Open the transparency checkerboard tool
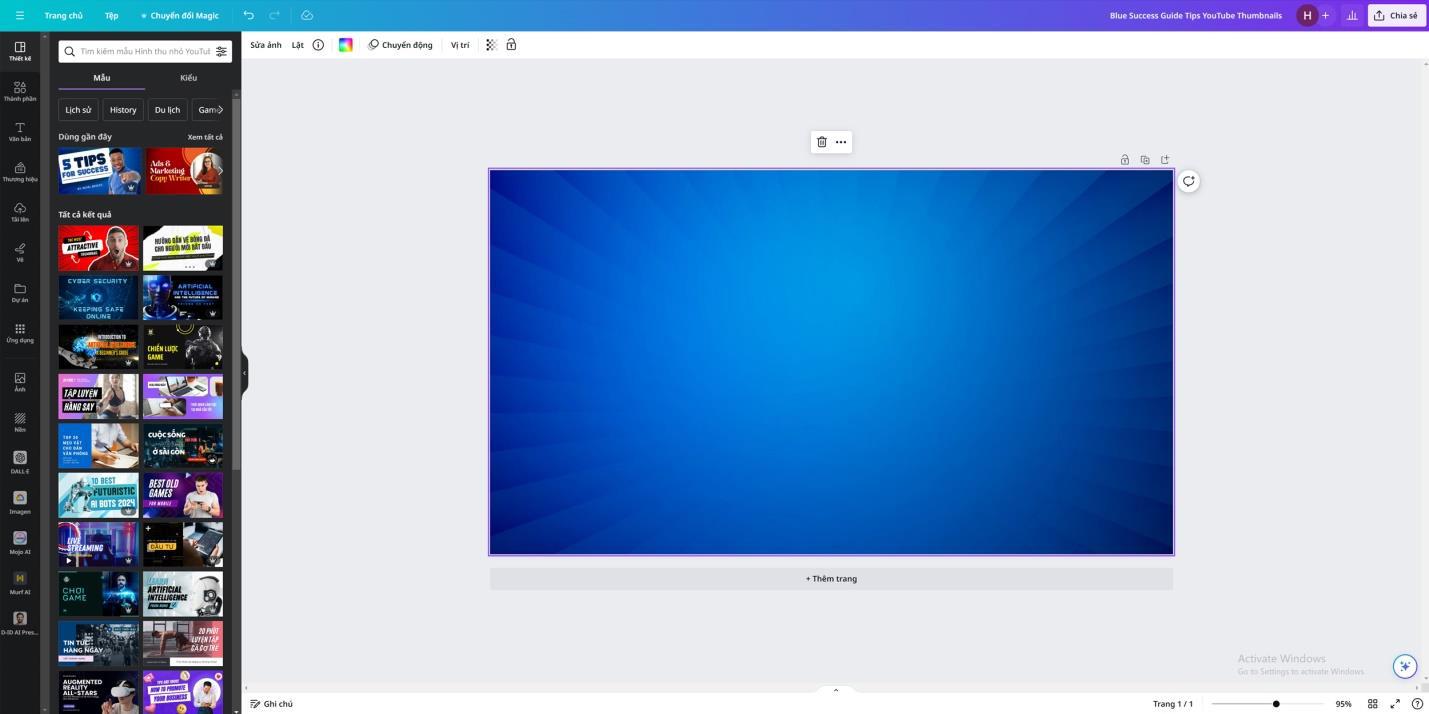The width and height of the screenshot is (1429, 714). (x=491, y=45)
